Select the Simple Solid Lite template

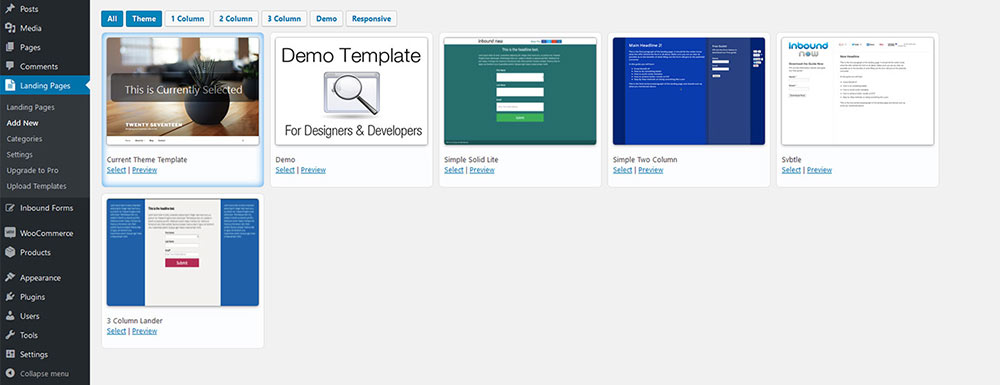453,170
